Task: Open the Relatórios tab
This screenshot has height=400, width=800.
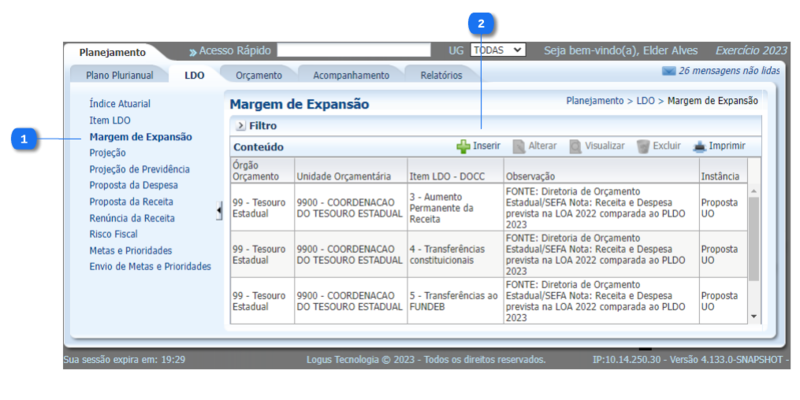Action: 441,75
